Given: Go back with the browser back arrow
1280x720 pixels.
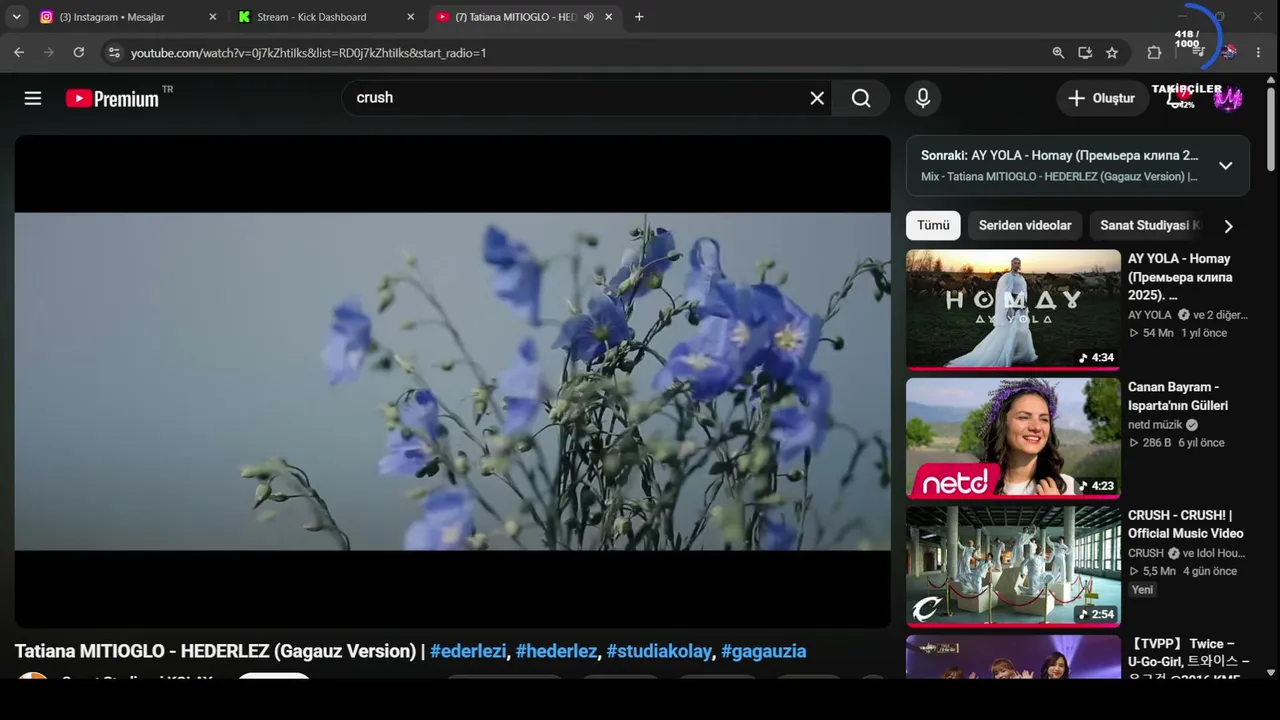Looking at the screenshot, I should click(x=19, y=52).
